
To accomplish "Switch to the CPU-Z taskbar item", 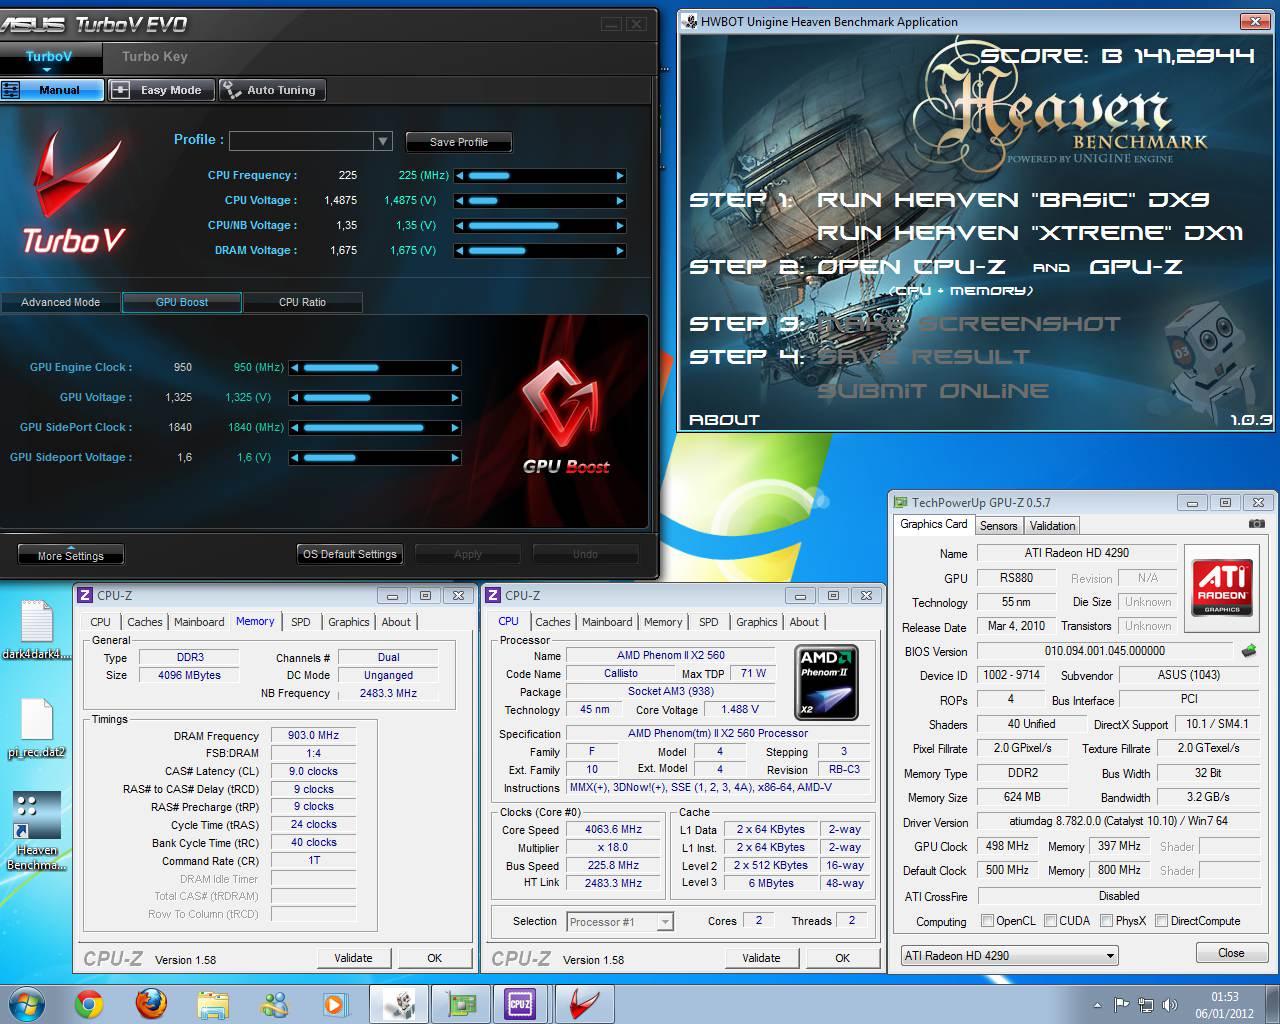I will pos(521,1004).
